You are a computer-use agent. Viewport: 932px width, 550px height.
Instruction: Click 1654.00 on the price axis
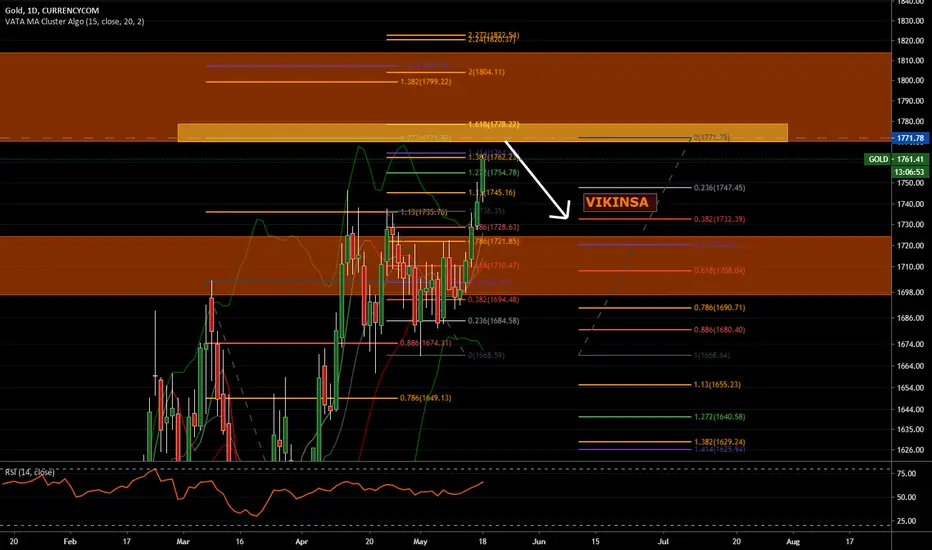[x=911, y=388]
